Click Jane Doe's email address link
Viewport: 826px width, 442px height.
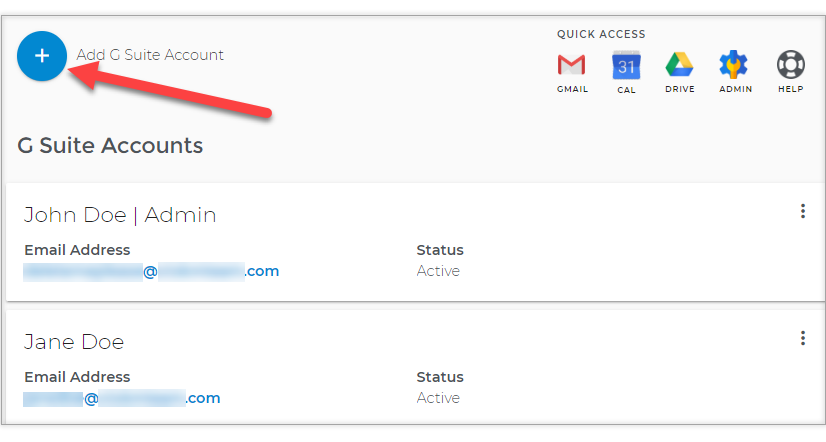[122, 398]
